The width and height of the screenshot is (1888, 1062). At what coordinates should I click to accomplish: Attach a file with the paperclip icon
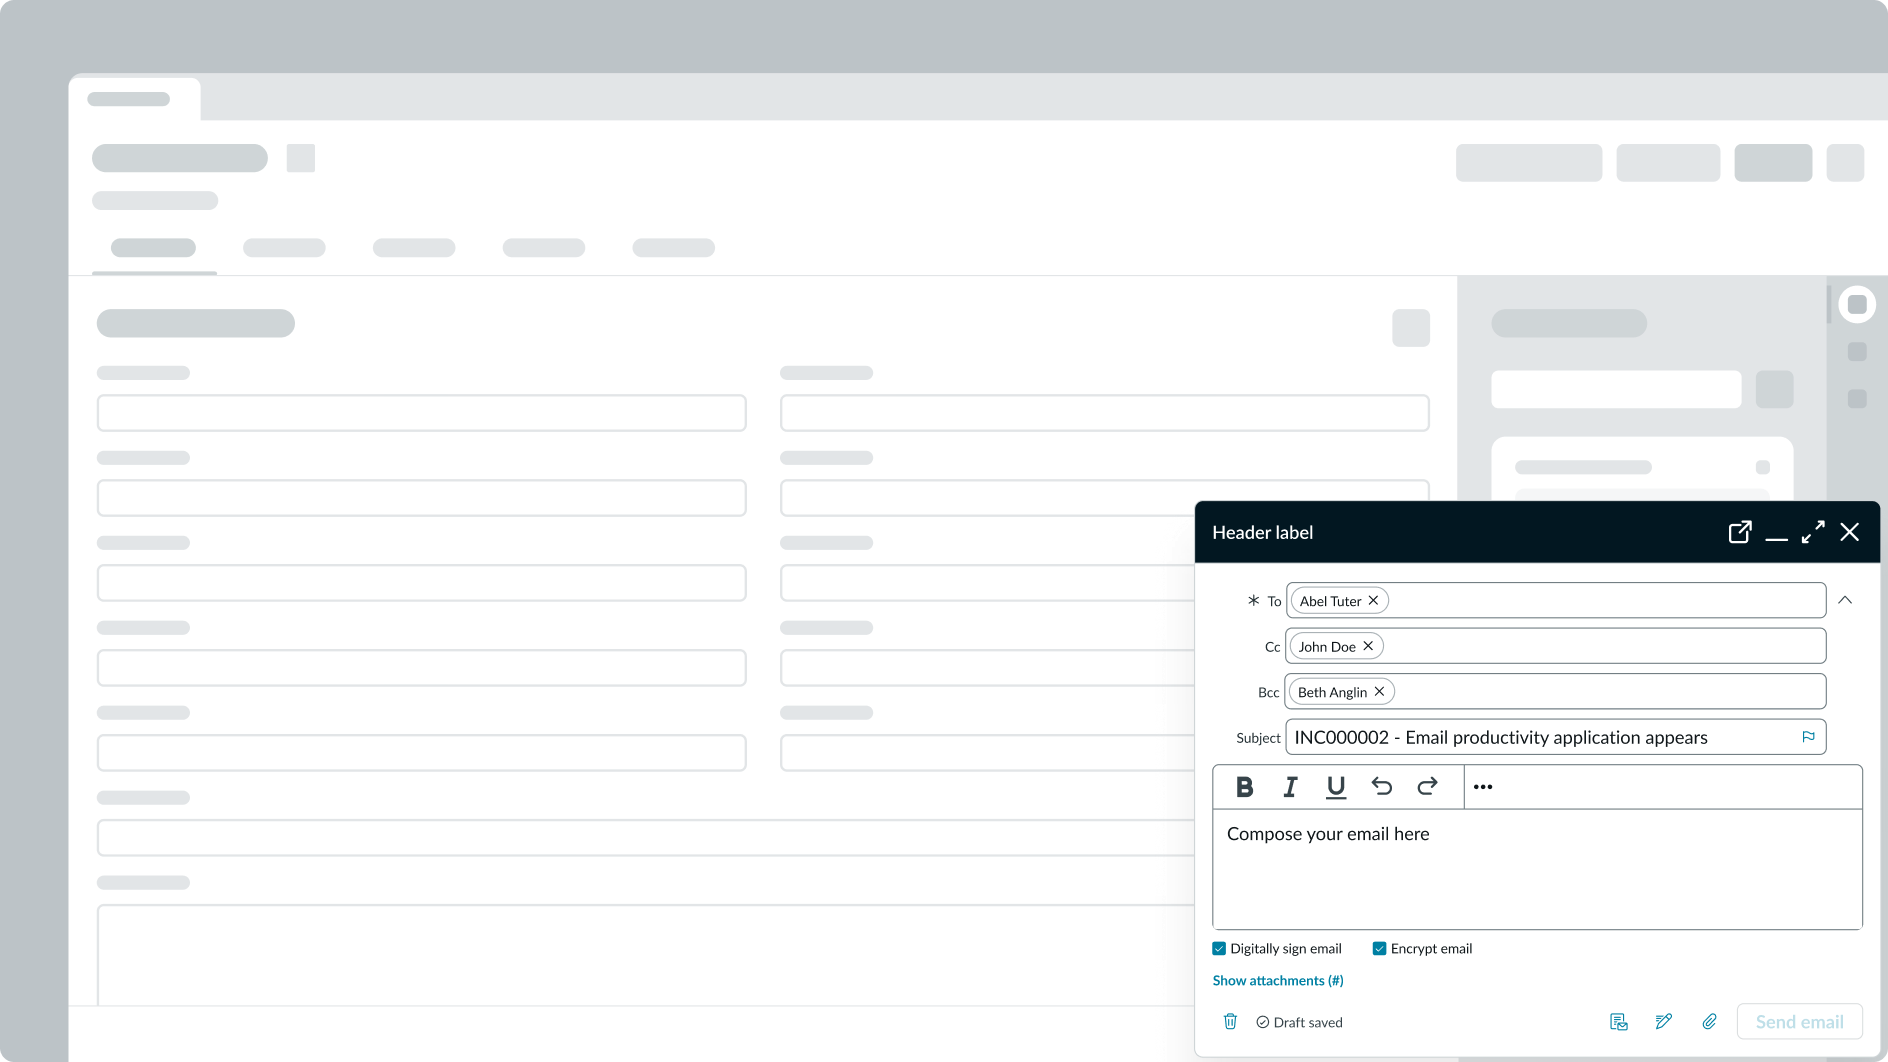[x=1709, y=1021]
